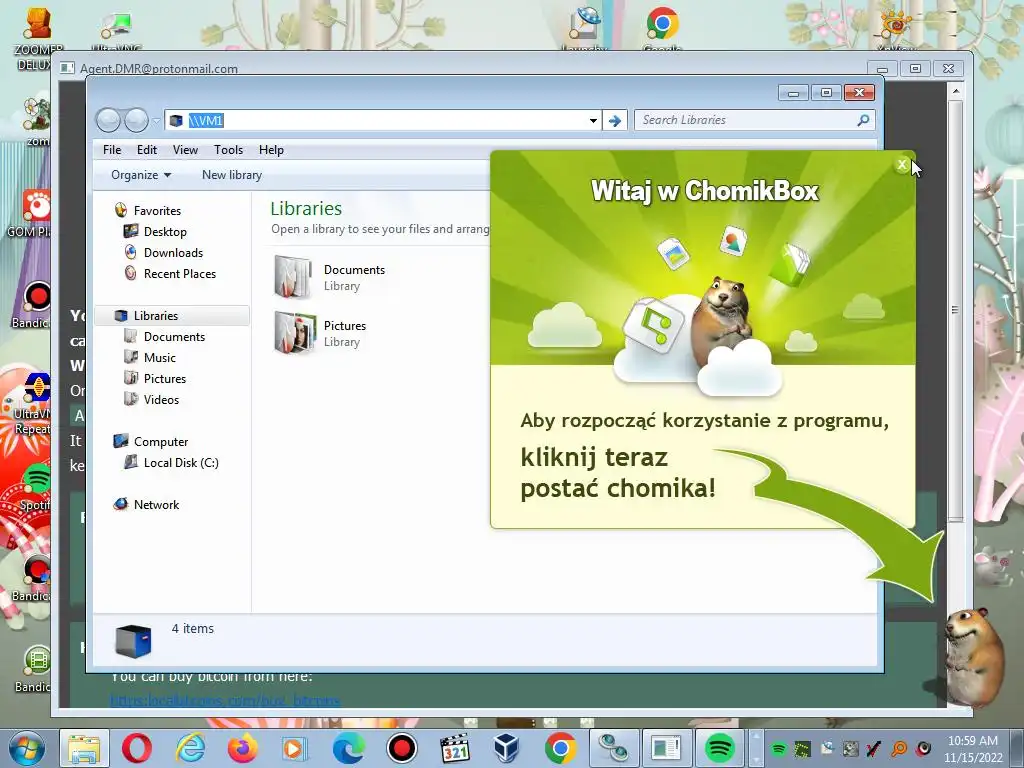Open the media player taskbar icon
Screen dimensions: 1024x768
click(x=295, y=748)
